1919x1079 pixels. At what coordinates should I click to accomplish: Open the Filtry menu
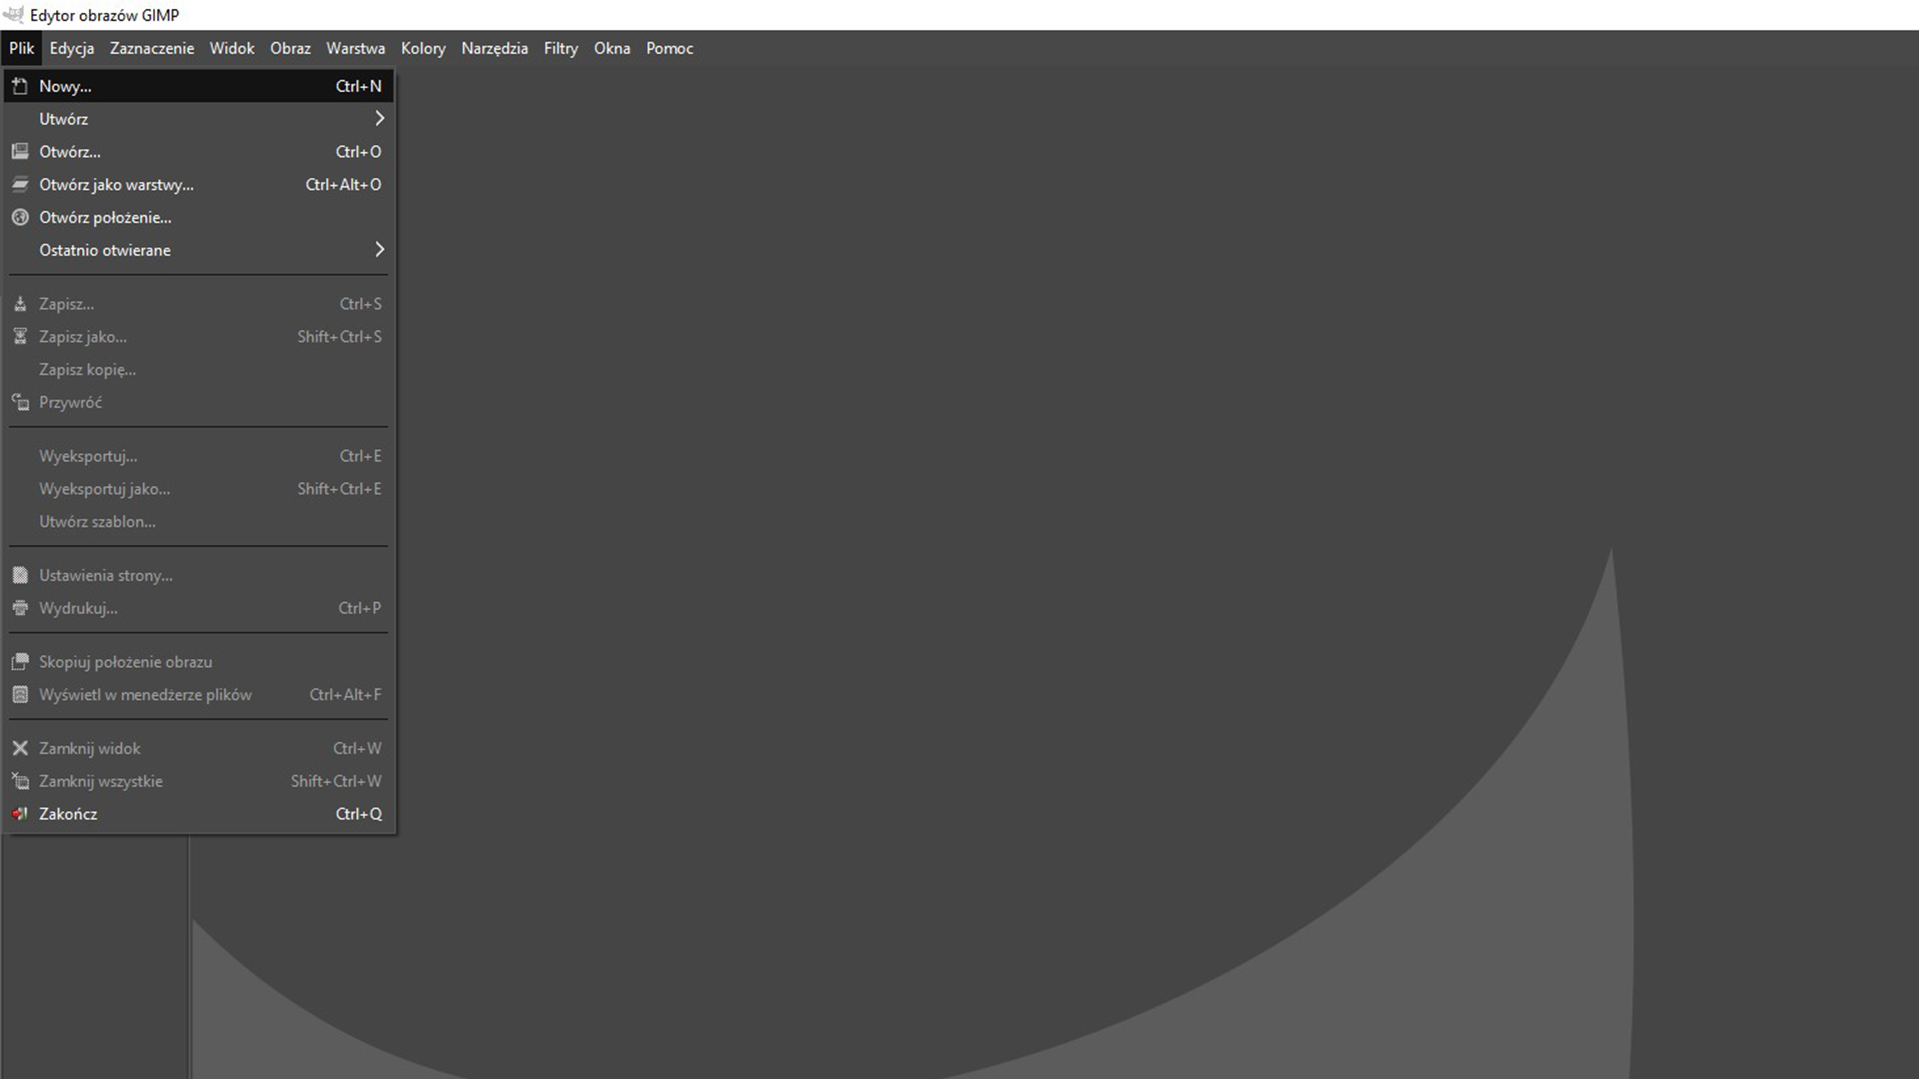click(560, 48)
